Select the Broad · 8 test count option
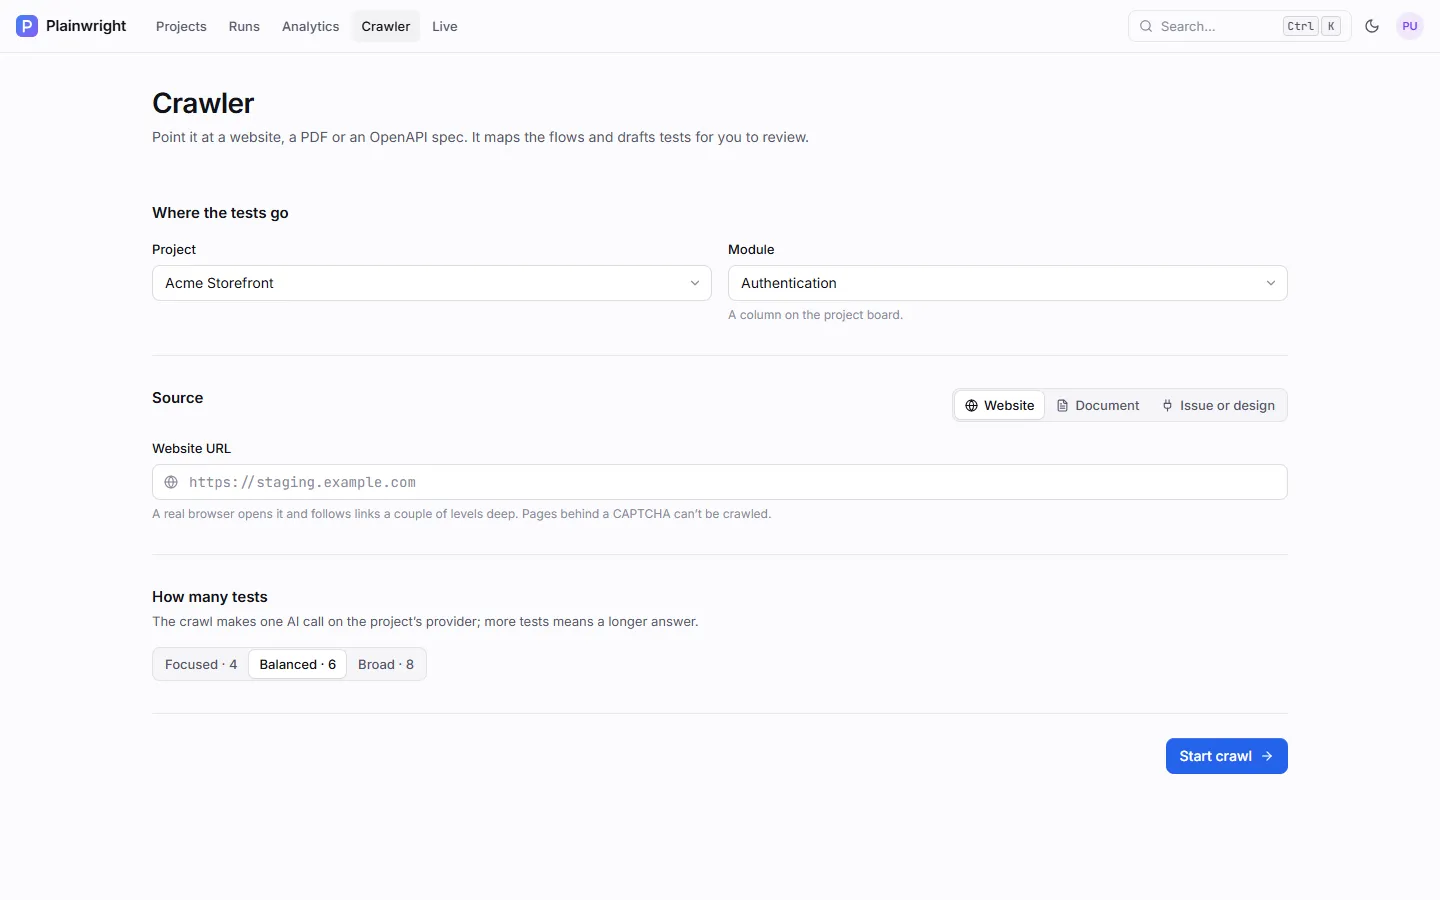Viewport: 1440px width, 900px height. [x=386, y=664]
